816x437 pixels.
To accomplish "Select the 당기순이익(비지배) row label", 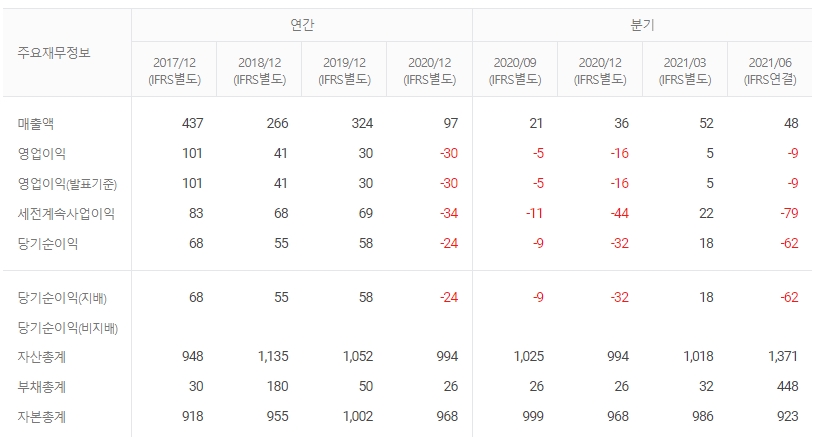I will click(68, 328).
